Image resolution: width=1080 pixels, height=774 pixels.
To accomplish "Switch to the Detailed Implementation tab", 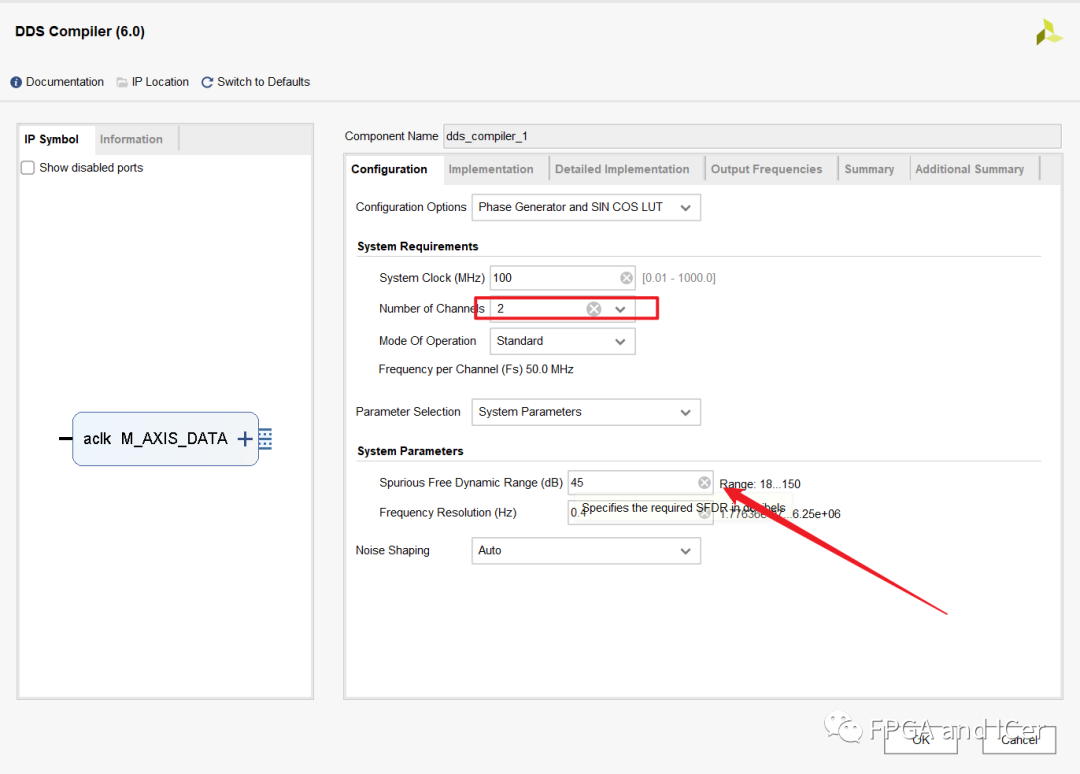I will click(x=622, y=169).
